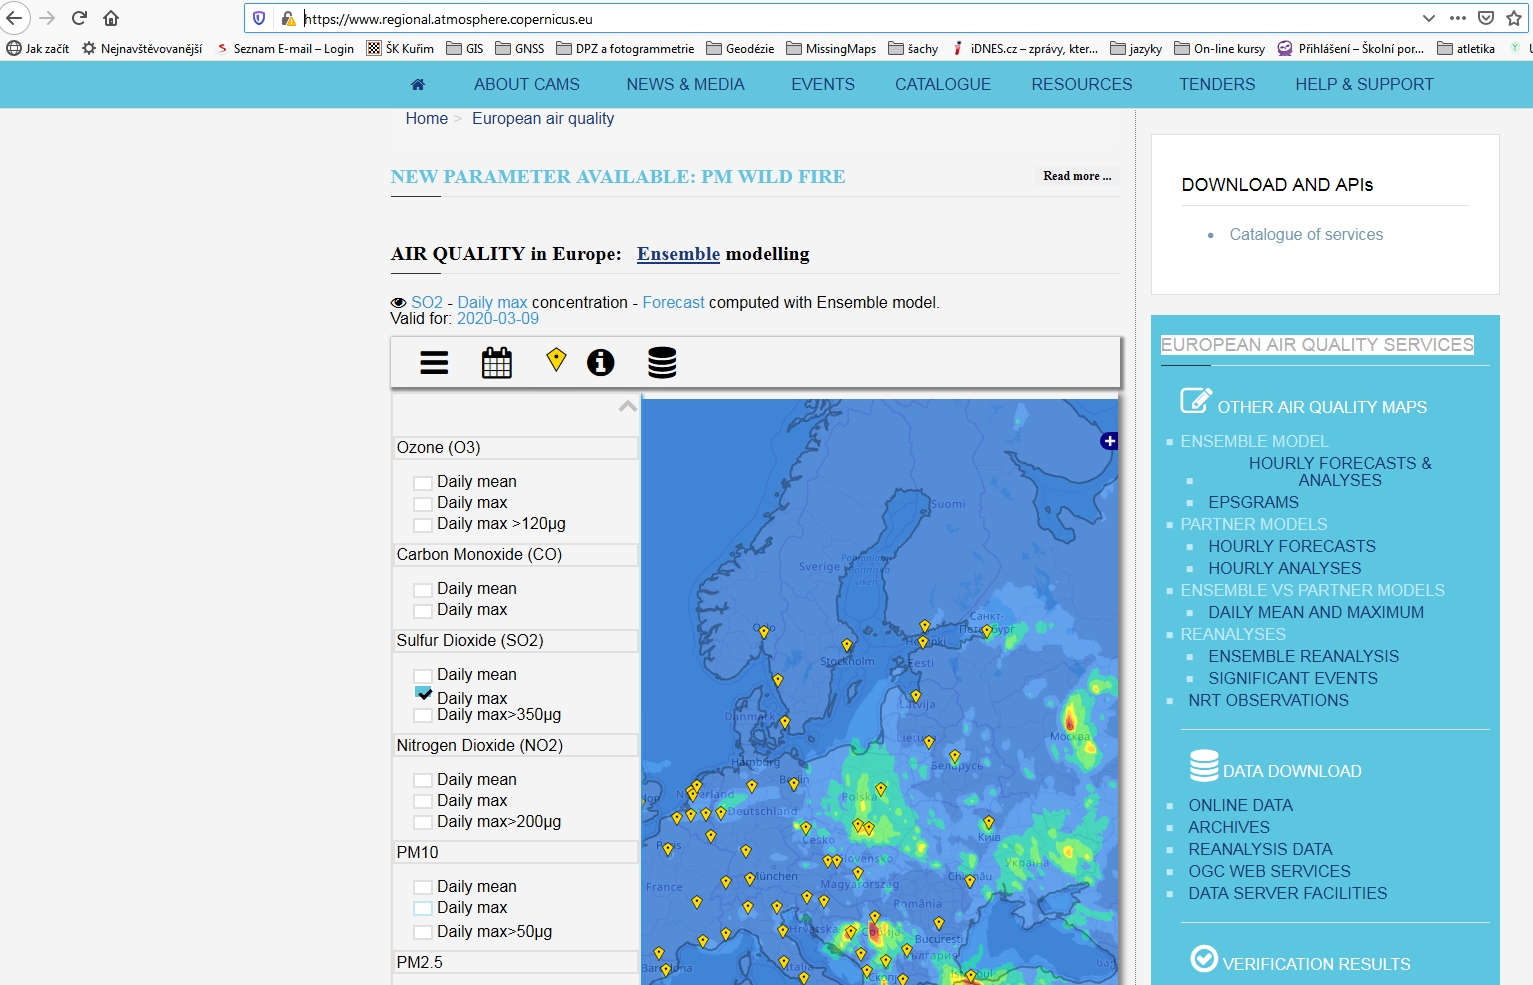Check Ozone Daily mean checkbox
1533x985 pixels.
[423, 483]
